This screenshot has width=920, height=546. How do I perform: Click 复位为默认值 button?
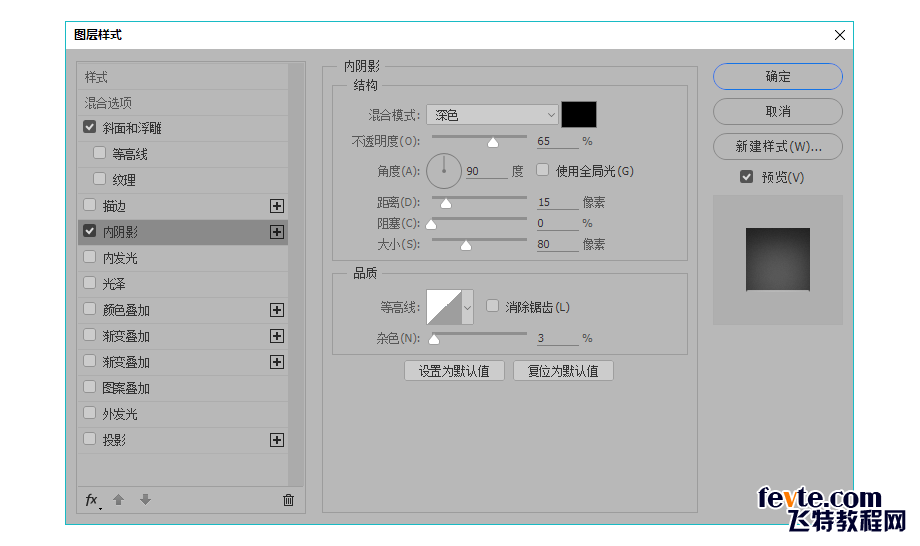563,371
